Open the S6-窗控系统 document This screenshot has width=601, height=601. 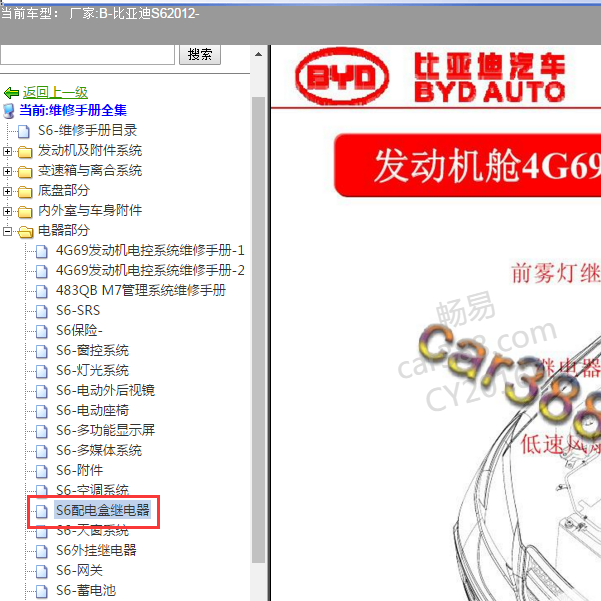click(x=92, y=350)
